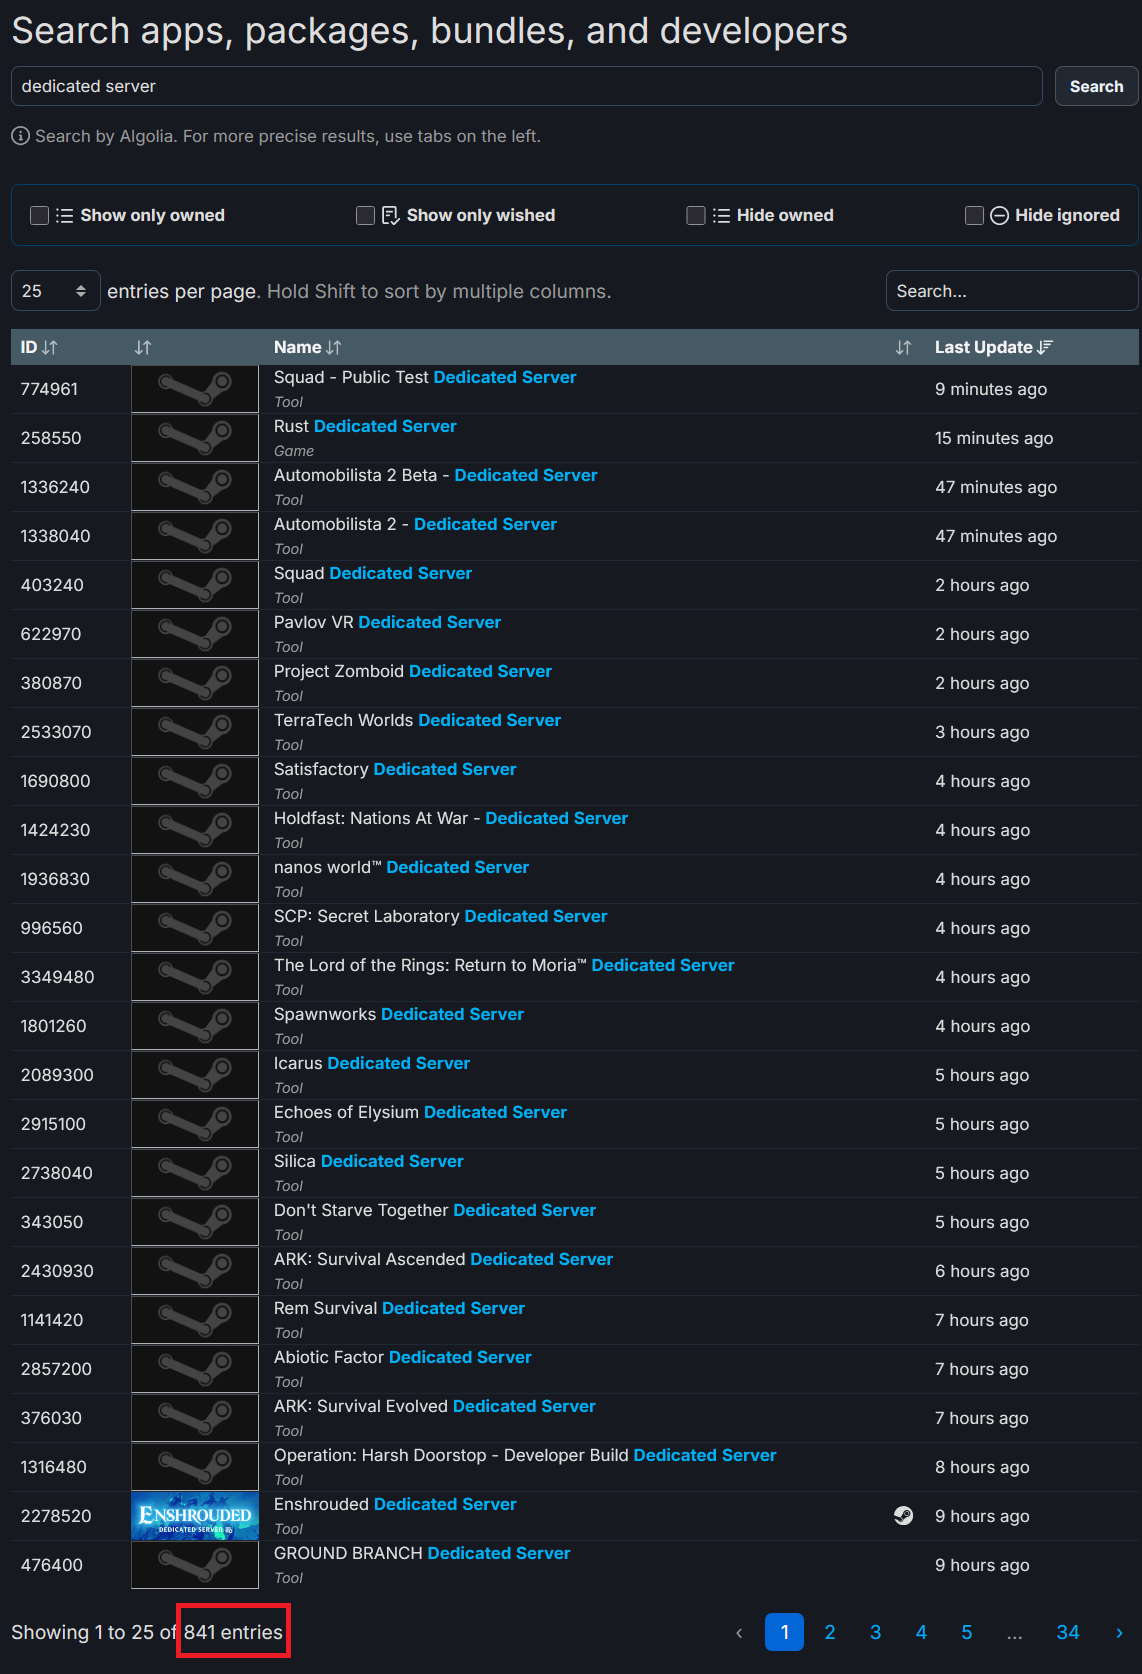Open Enshrouded Dedicated Server thumbnail

195,1516
